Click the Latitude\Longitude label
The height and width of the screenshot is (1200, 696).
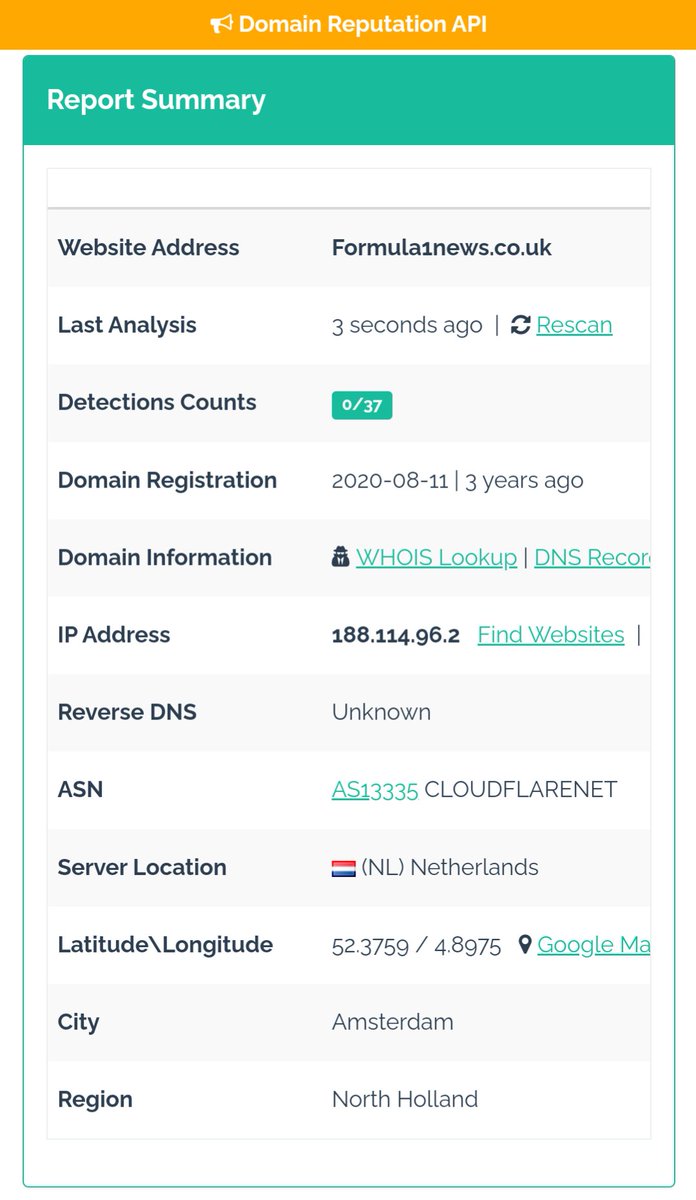165,945
